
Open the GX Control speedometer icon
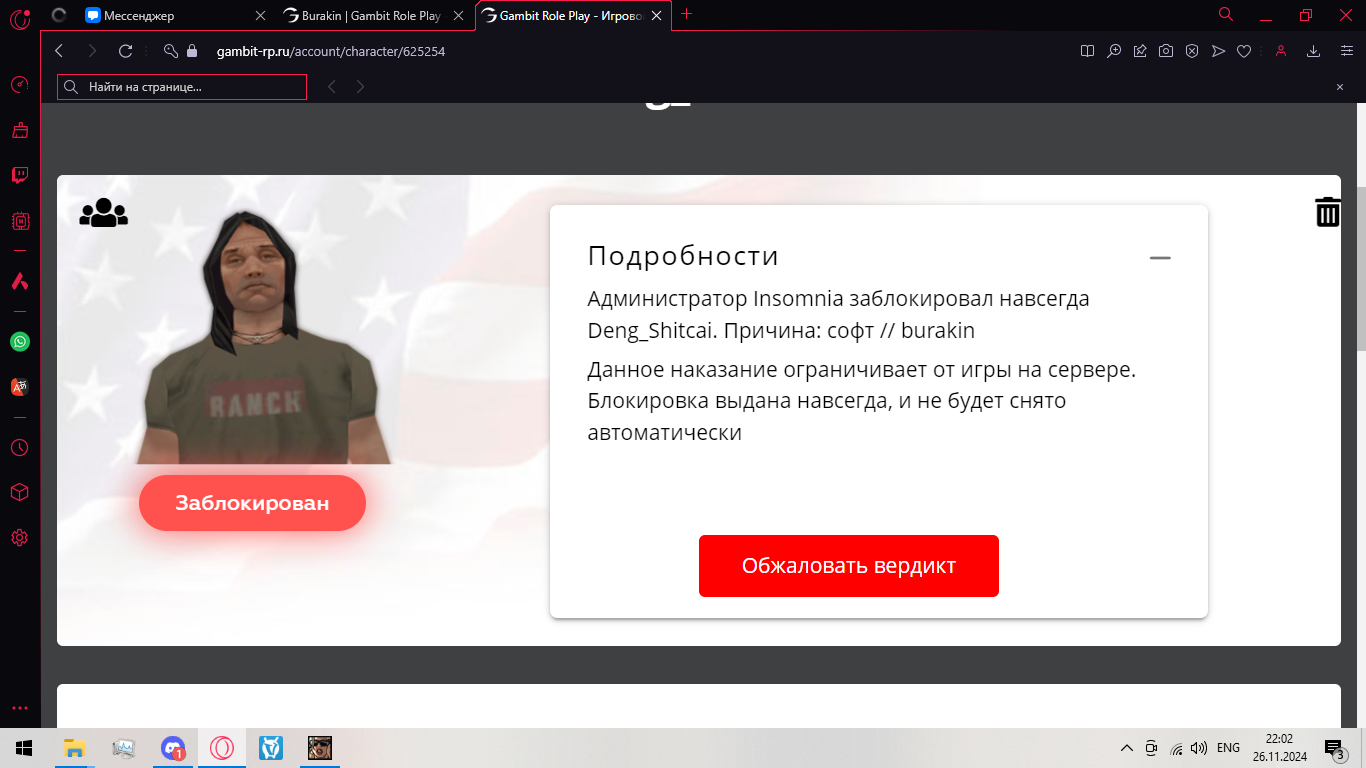click(19, 85)
